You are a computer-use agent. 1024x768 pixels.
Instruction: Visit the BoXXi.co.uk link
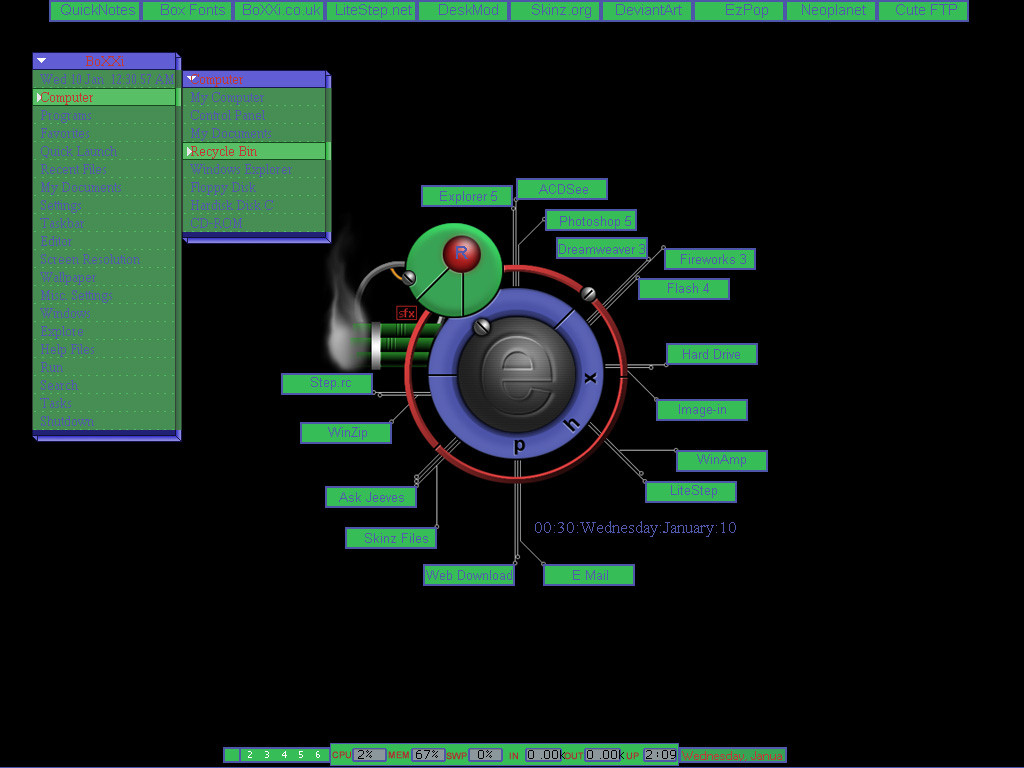click(280, 10)
